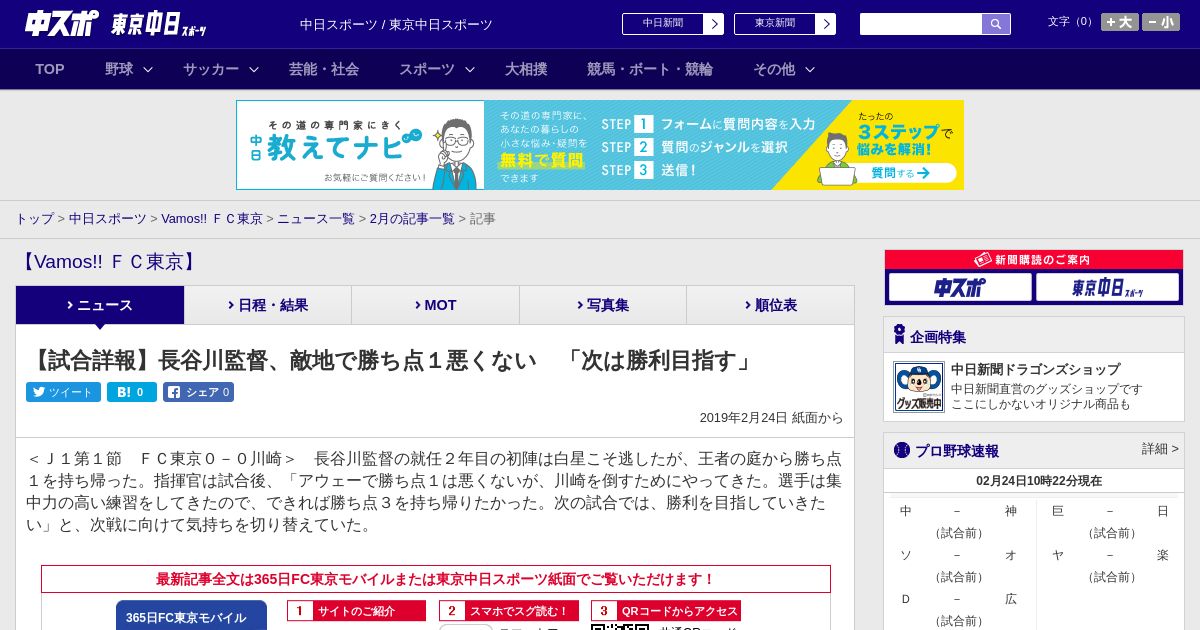Click the 中スポ subscription banner button

point(960,288)
